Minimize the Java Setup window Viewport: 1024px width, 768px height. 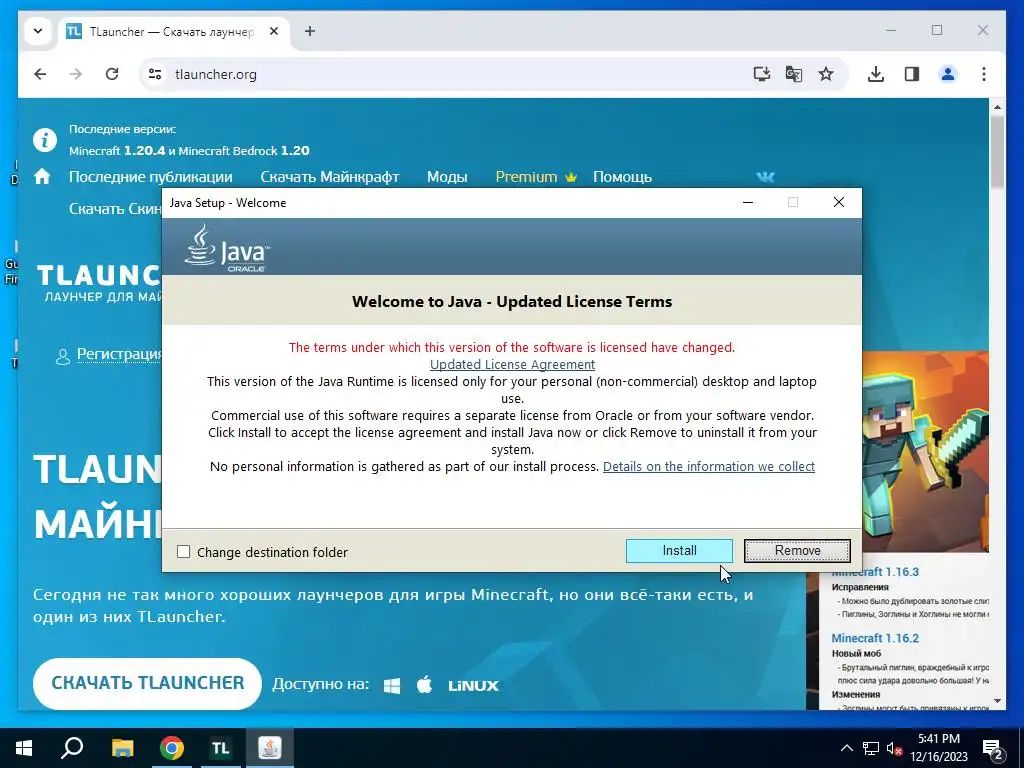748,202
